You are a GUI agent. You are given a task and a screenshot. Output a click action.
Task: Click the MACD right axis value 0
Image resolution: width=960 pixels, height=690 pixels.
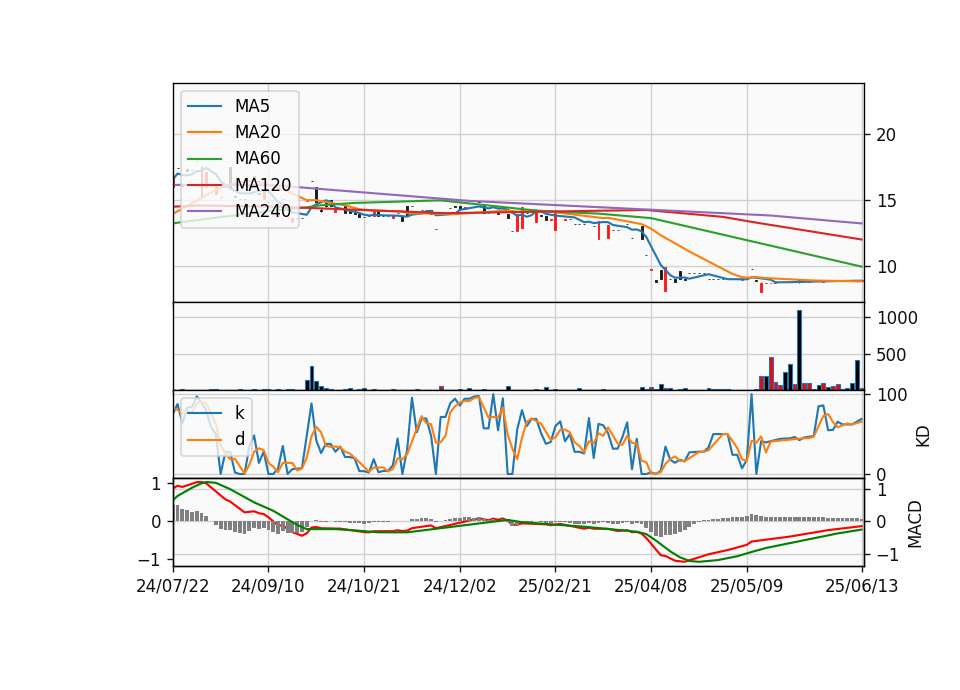882,522
